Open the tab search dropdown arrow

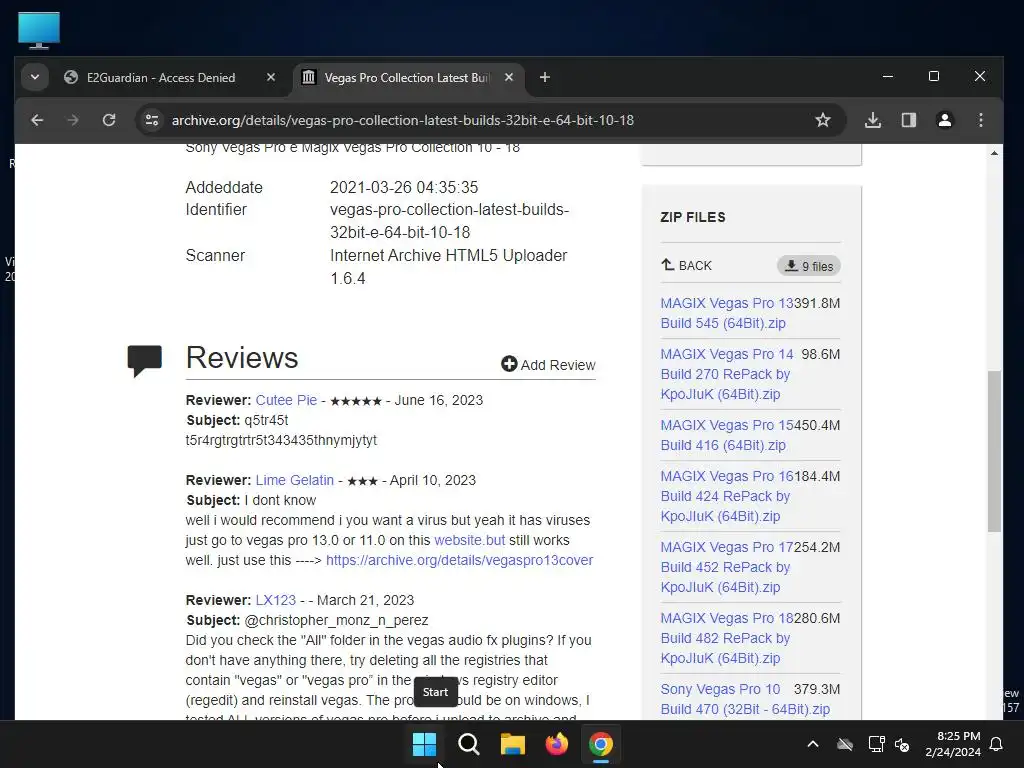pyautogui.click(x=35, y=78)
